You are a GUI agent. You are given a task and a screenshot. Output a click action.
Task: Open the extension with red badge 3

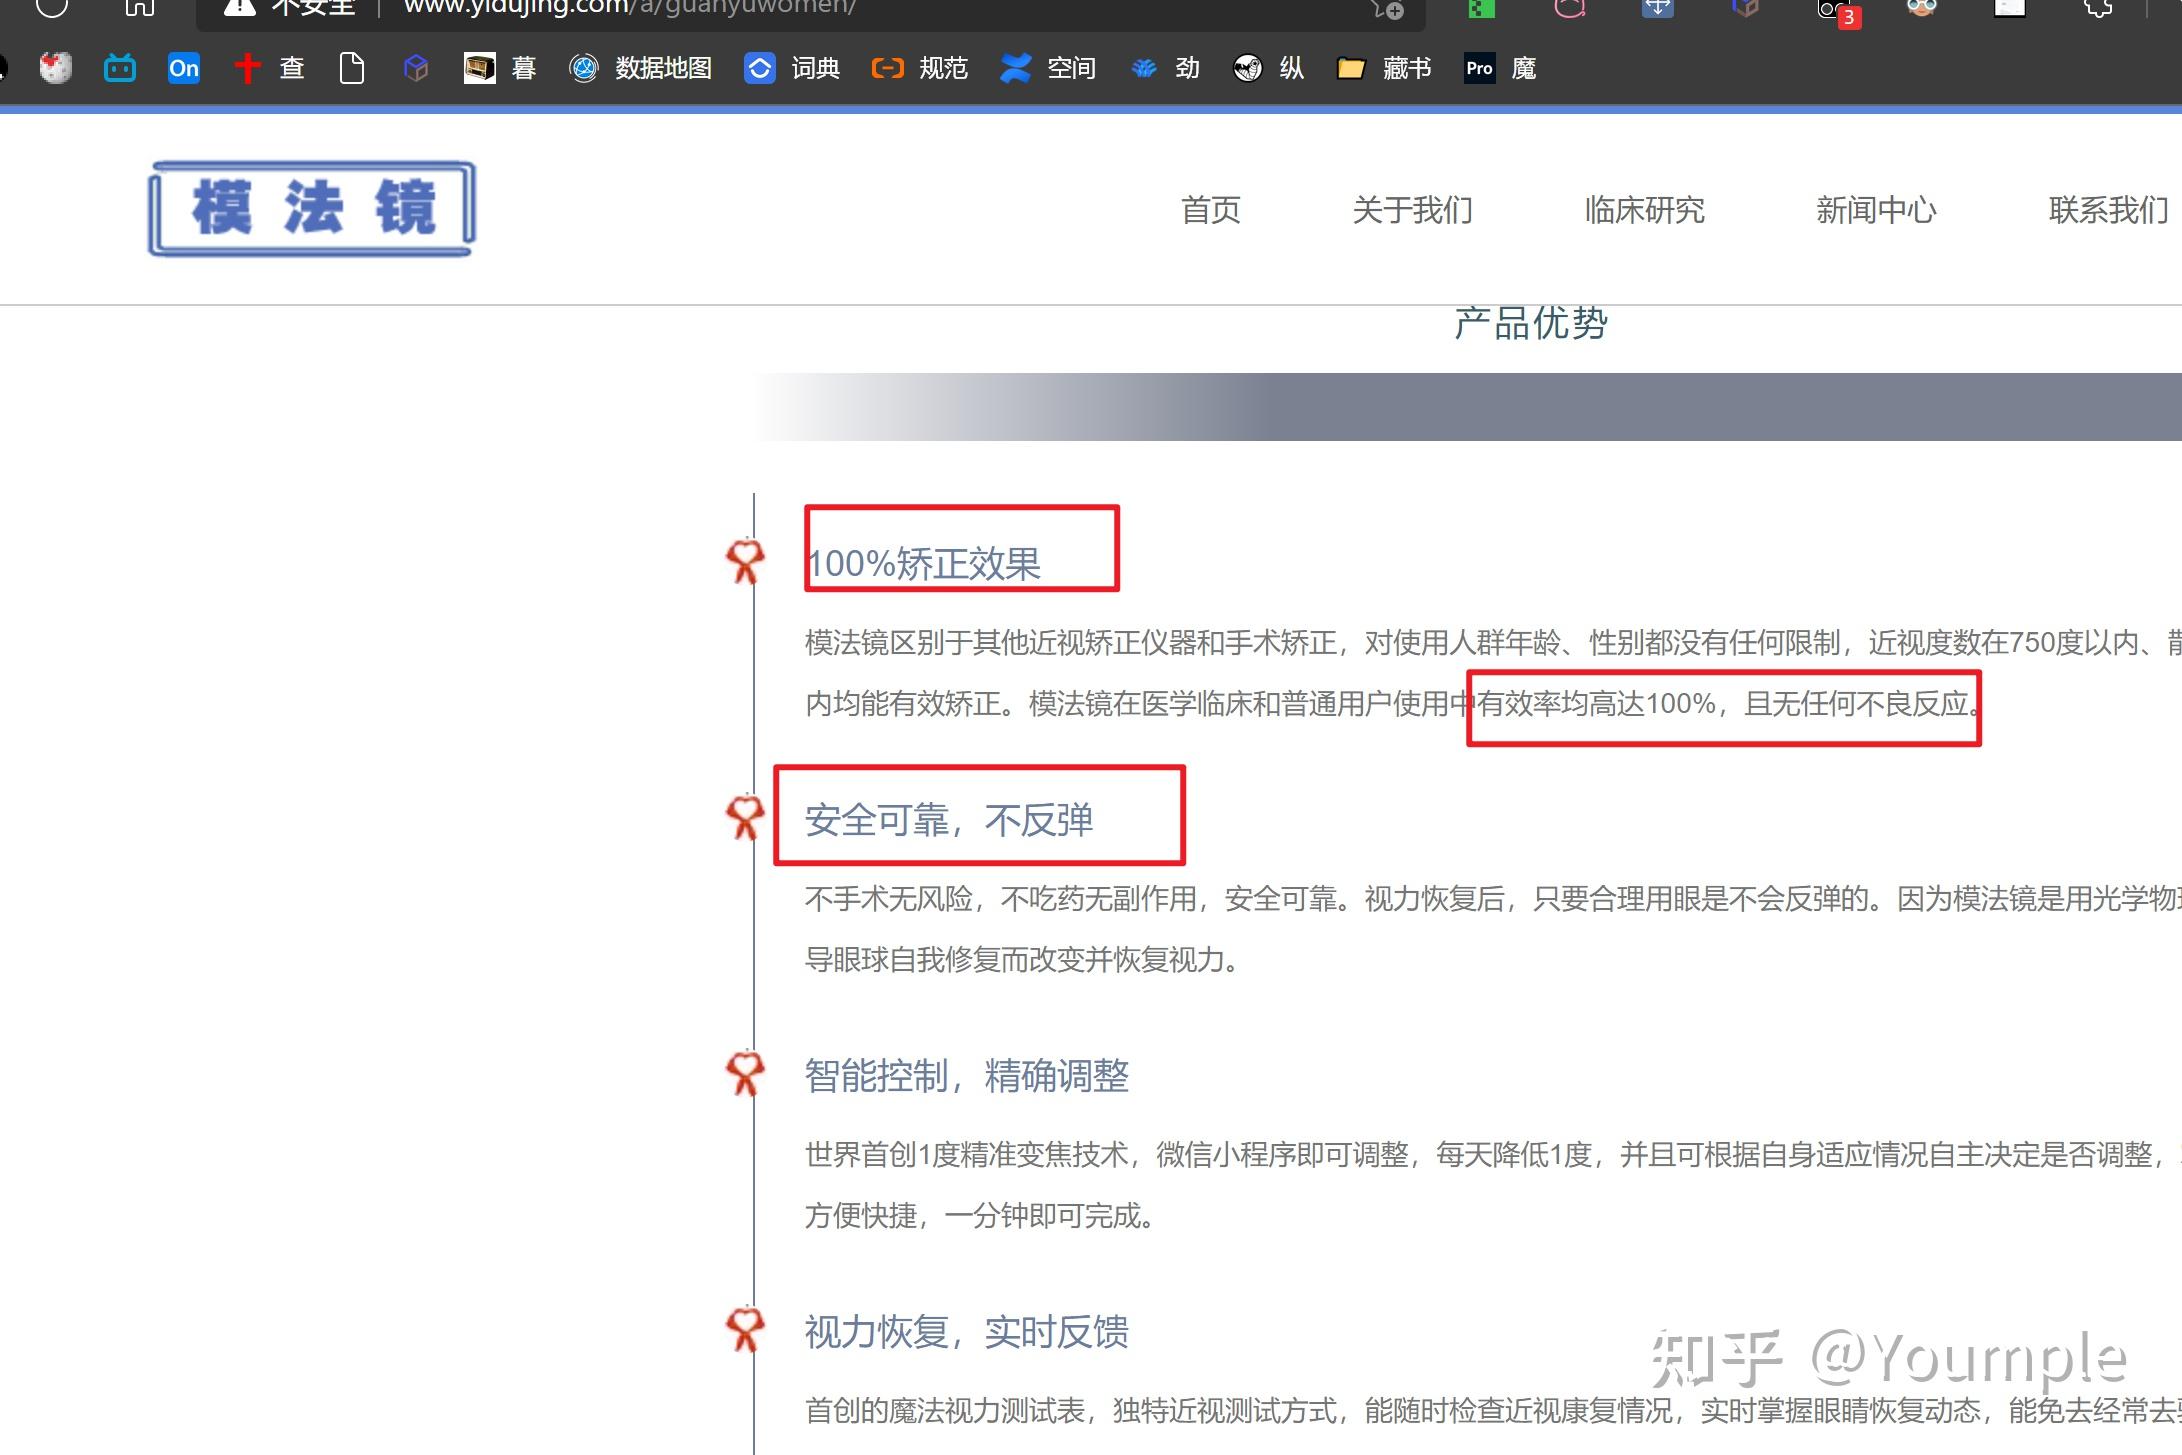pos(1838,12)
